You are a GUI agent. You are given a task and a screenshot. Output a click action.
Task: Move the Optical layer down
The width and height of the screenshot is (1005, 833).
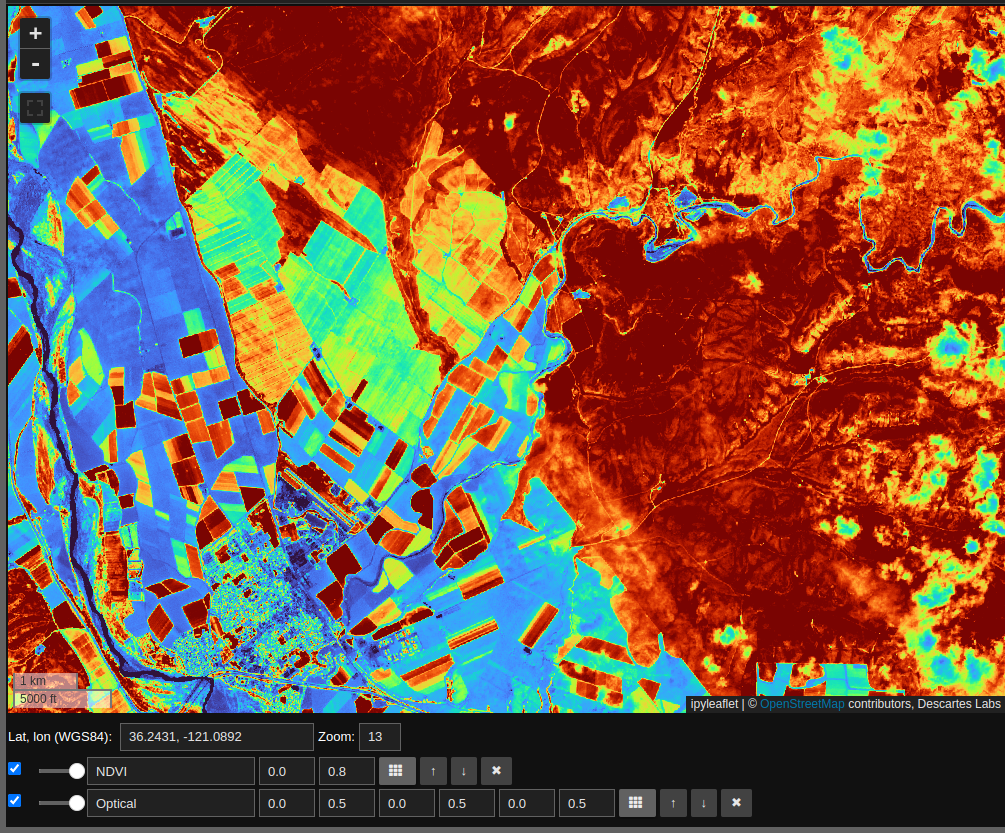coord(704,803)
